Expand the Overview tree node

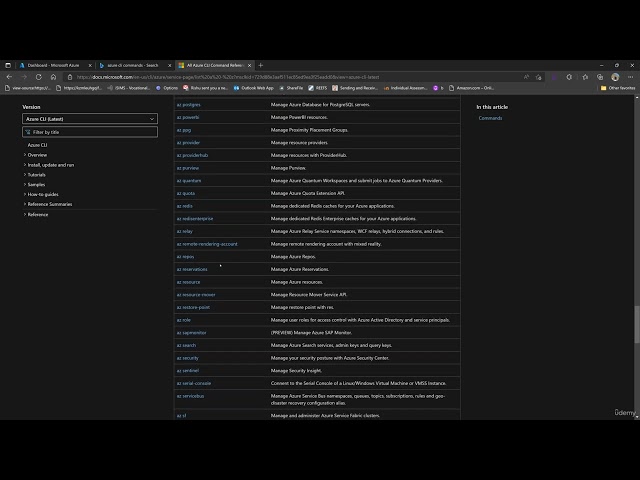click(37, 155)
